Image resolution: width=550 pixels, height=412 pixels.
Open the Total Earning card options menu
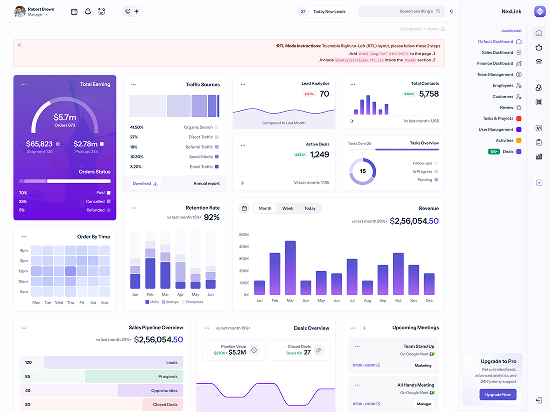pos(24,85)
